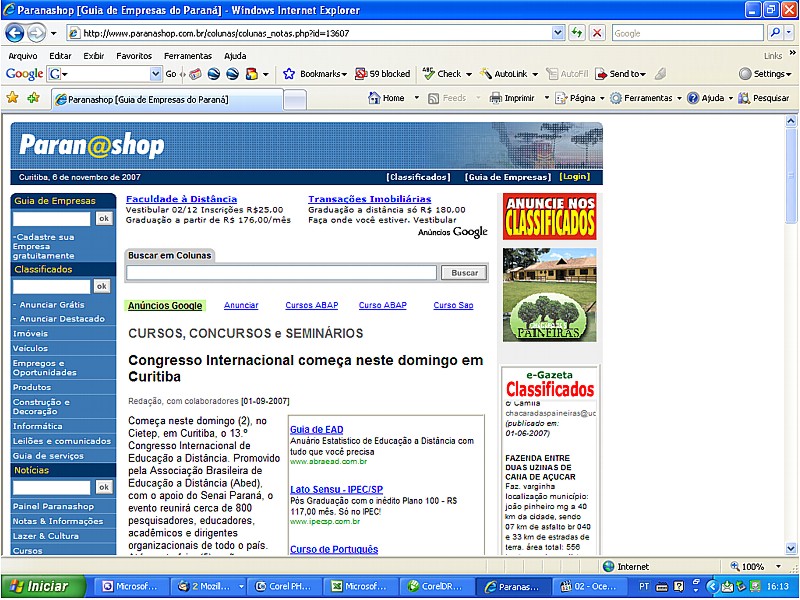The image size is (800, 600).
Task: Open the Google toolbar Settings dropdown
Action: point(765,74)
